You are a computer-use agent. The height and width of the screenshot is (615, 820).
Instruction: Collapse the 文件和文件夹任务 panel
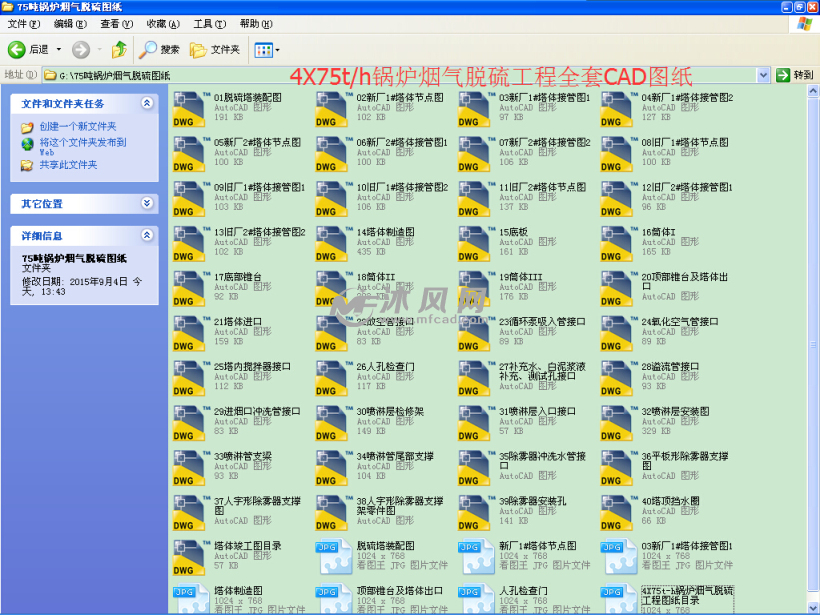pos(147,103)
